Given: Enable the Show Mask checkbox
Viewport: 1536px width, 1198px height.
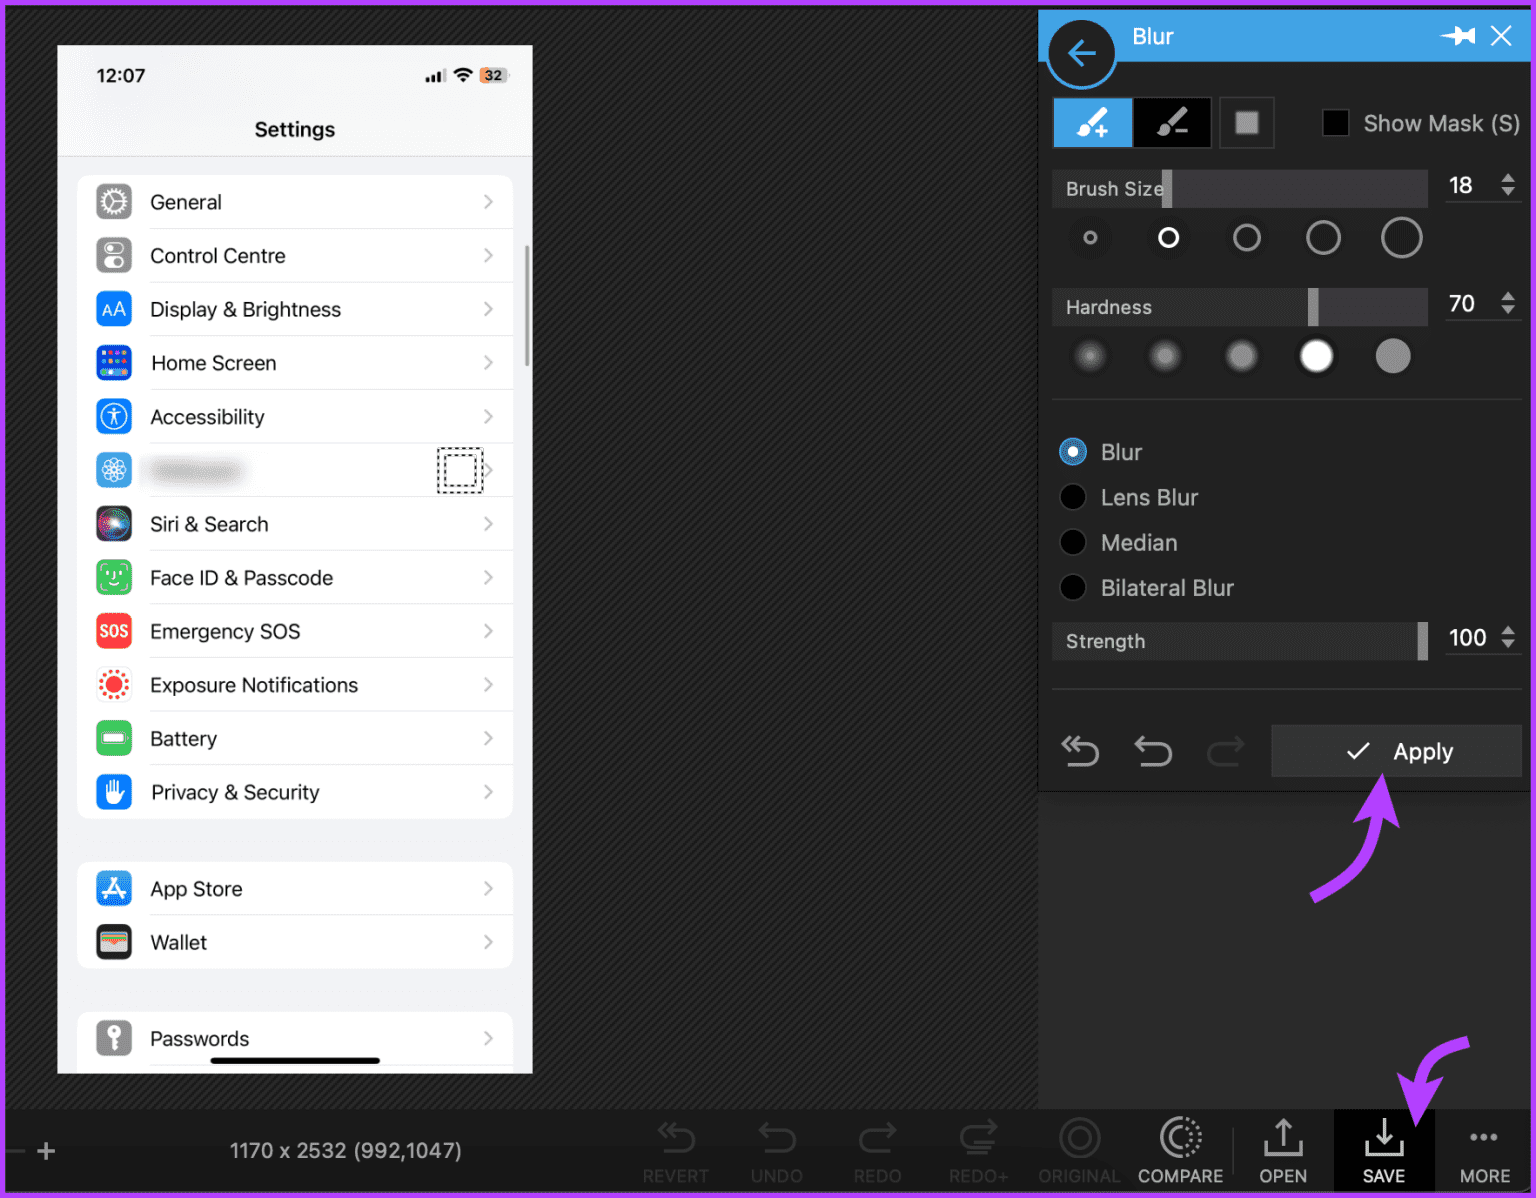Looking at the screenshot, I should [x=1336, y=122].
